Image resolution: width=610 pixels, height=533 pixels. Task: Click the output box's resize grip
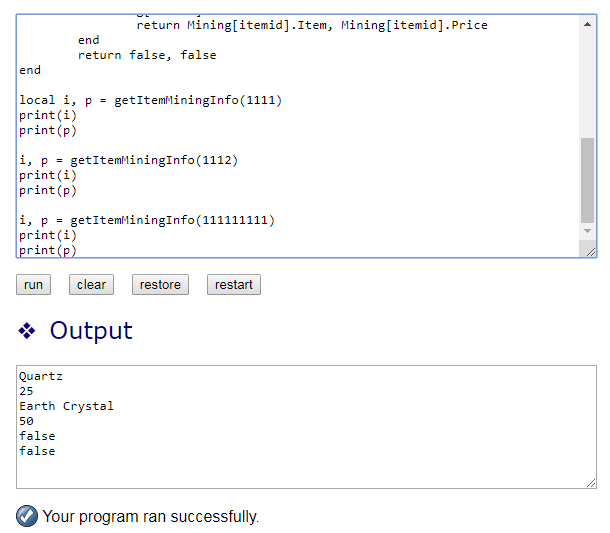(591, 483)
